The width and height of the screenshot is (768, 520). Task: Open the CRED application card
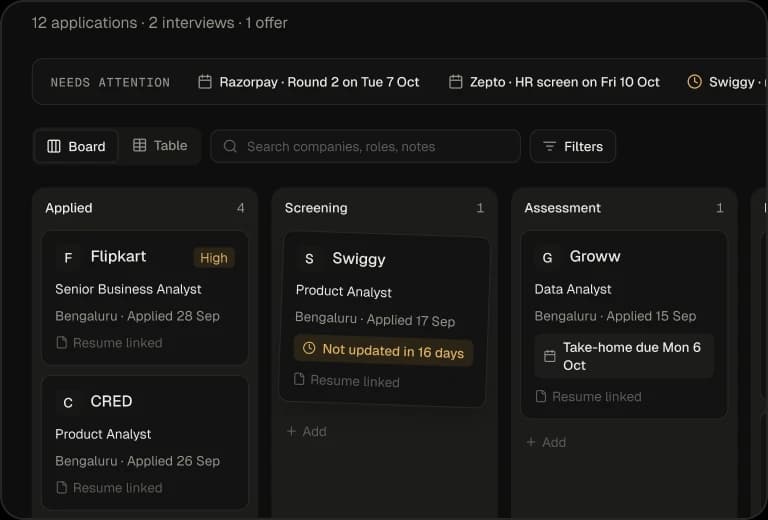(x=145, y=443)
